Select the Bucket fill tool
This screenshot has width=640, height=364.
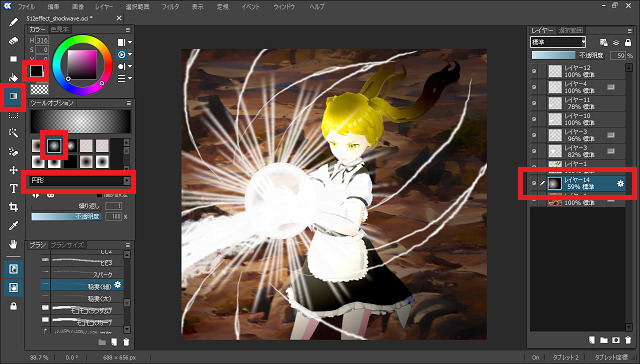click(13, 78)
